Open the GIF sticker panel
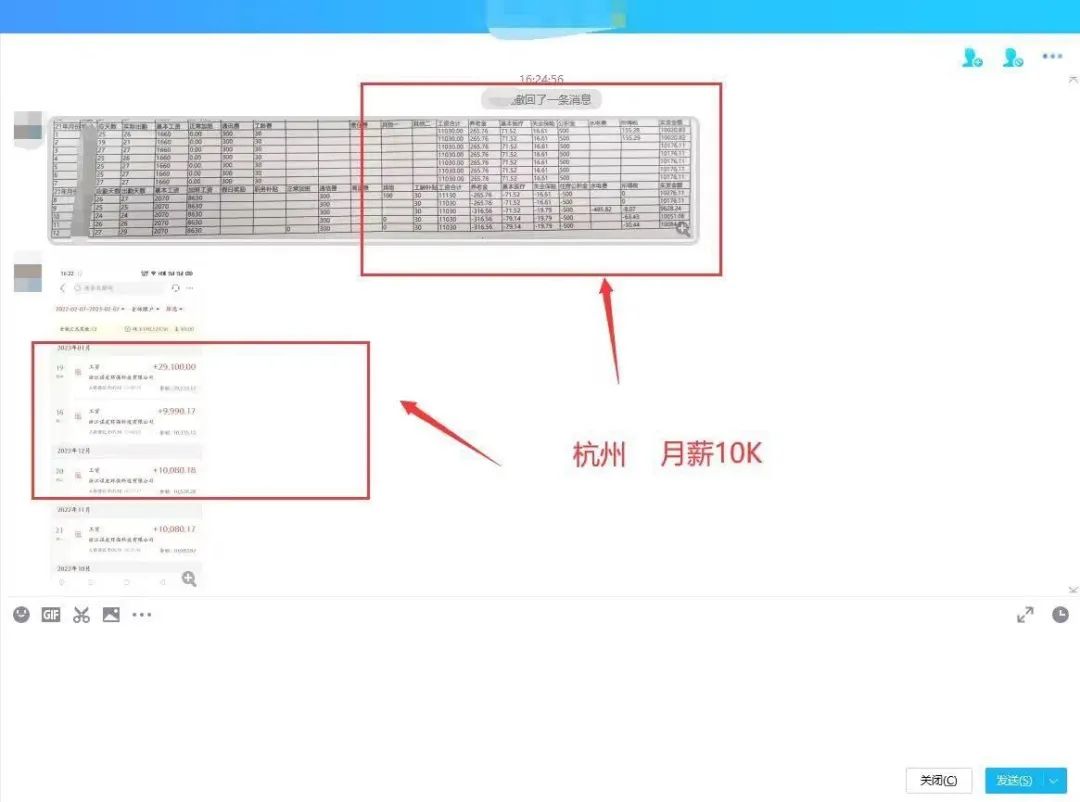Image resolution: width=1080 pixels, height=802 pixels. coord(51,615)
